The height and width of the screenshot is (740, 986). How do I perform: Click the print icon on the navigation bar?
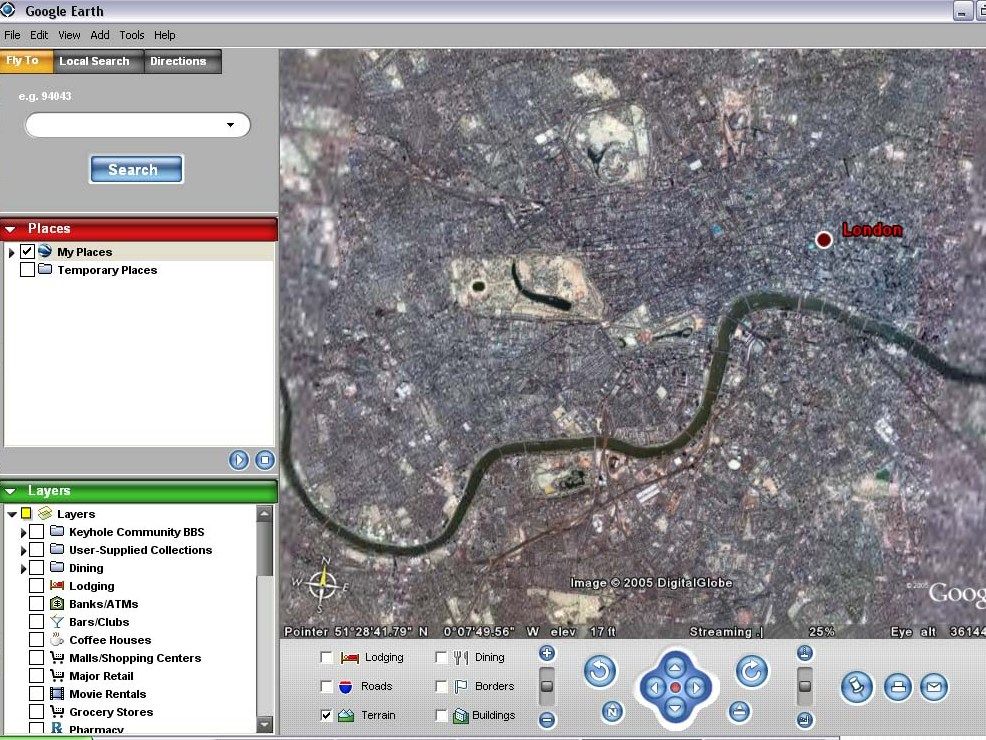point(897,687)
